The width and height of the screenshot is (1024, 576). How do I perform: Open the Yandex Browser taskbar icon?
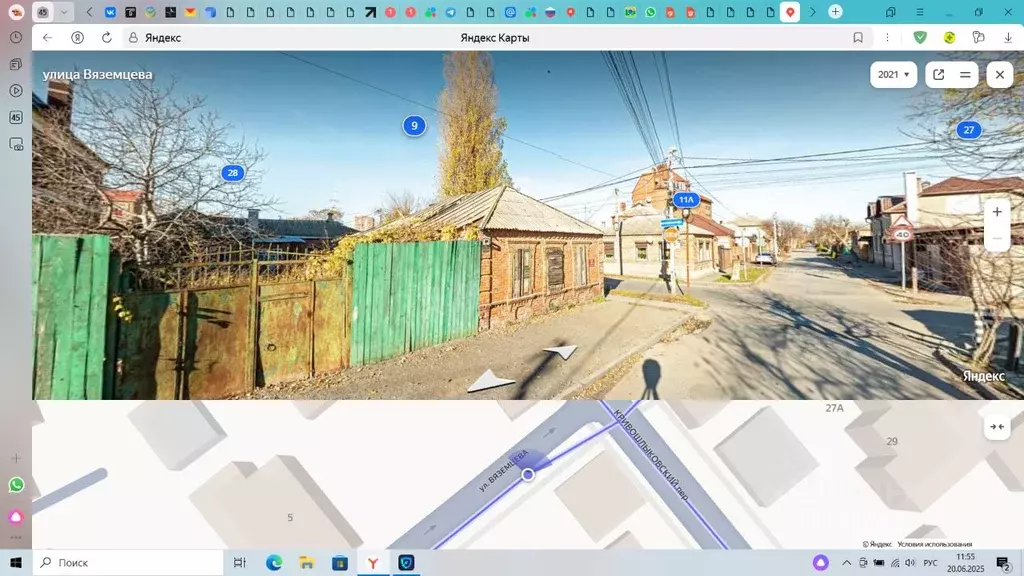click(x=373, y=562)
